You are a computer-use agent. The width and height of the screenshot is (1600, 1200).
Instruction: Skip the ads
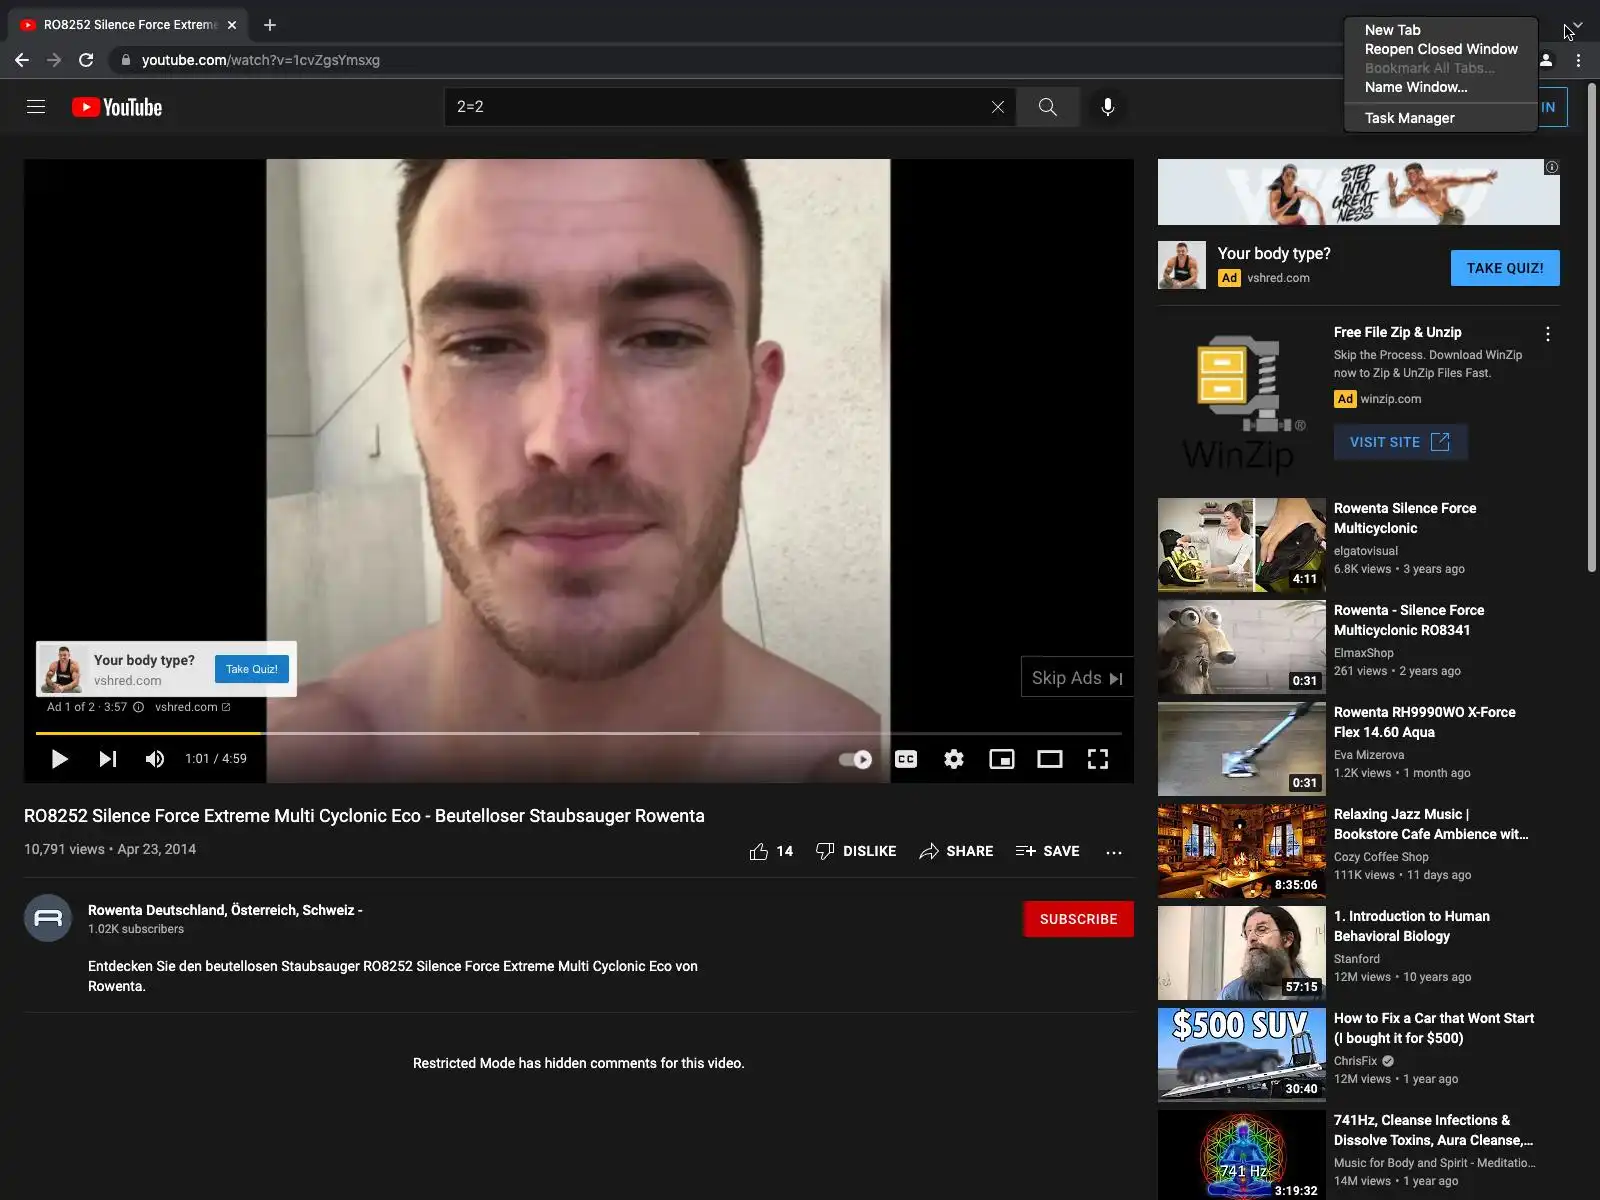[x=1077, y=678]
